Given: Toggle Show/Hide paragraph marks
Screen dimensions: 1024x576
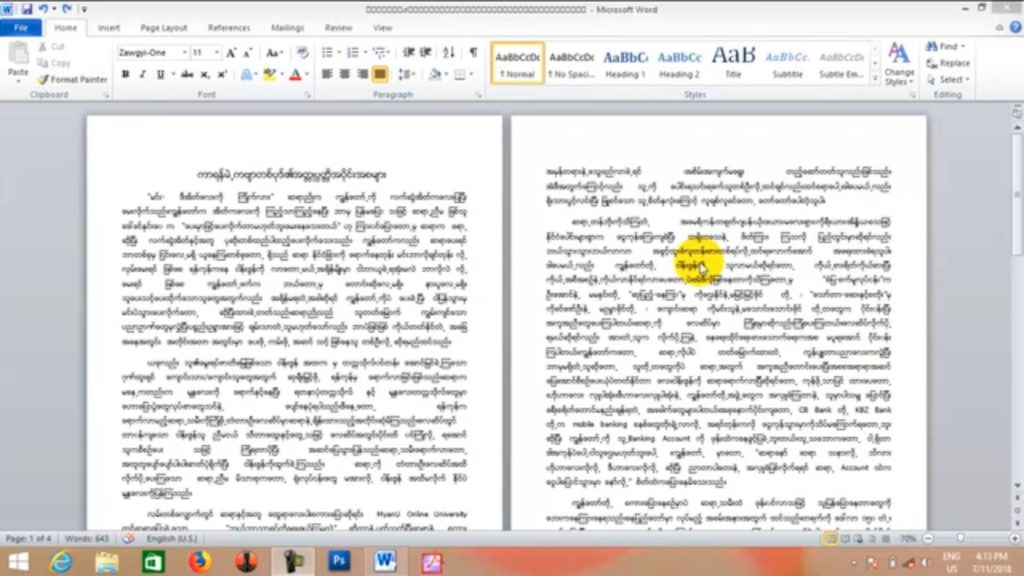Looking at the screenshot, I should [473, 52].
